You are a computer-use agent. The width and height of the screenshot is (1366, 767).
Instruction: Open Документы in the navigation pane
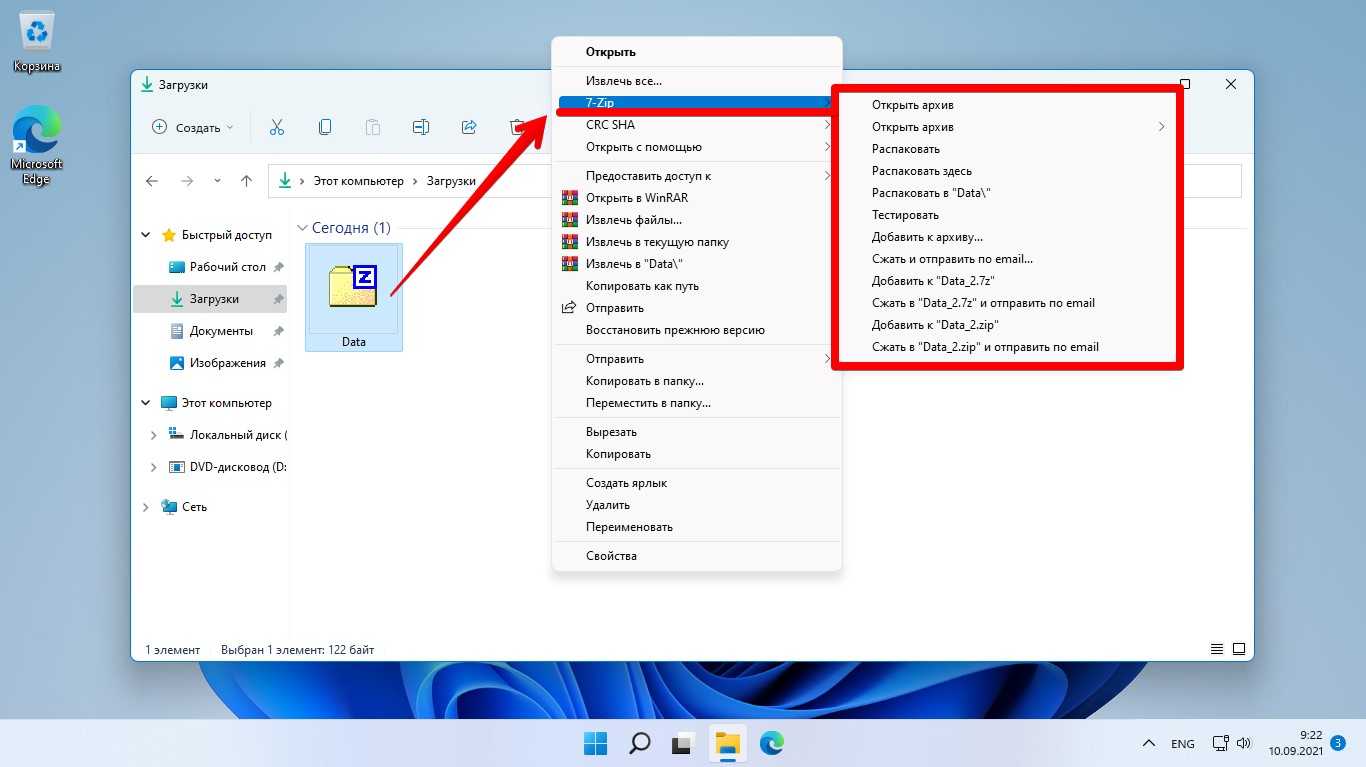pos(221,331)
